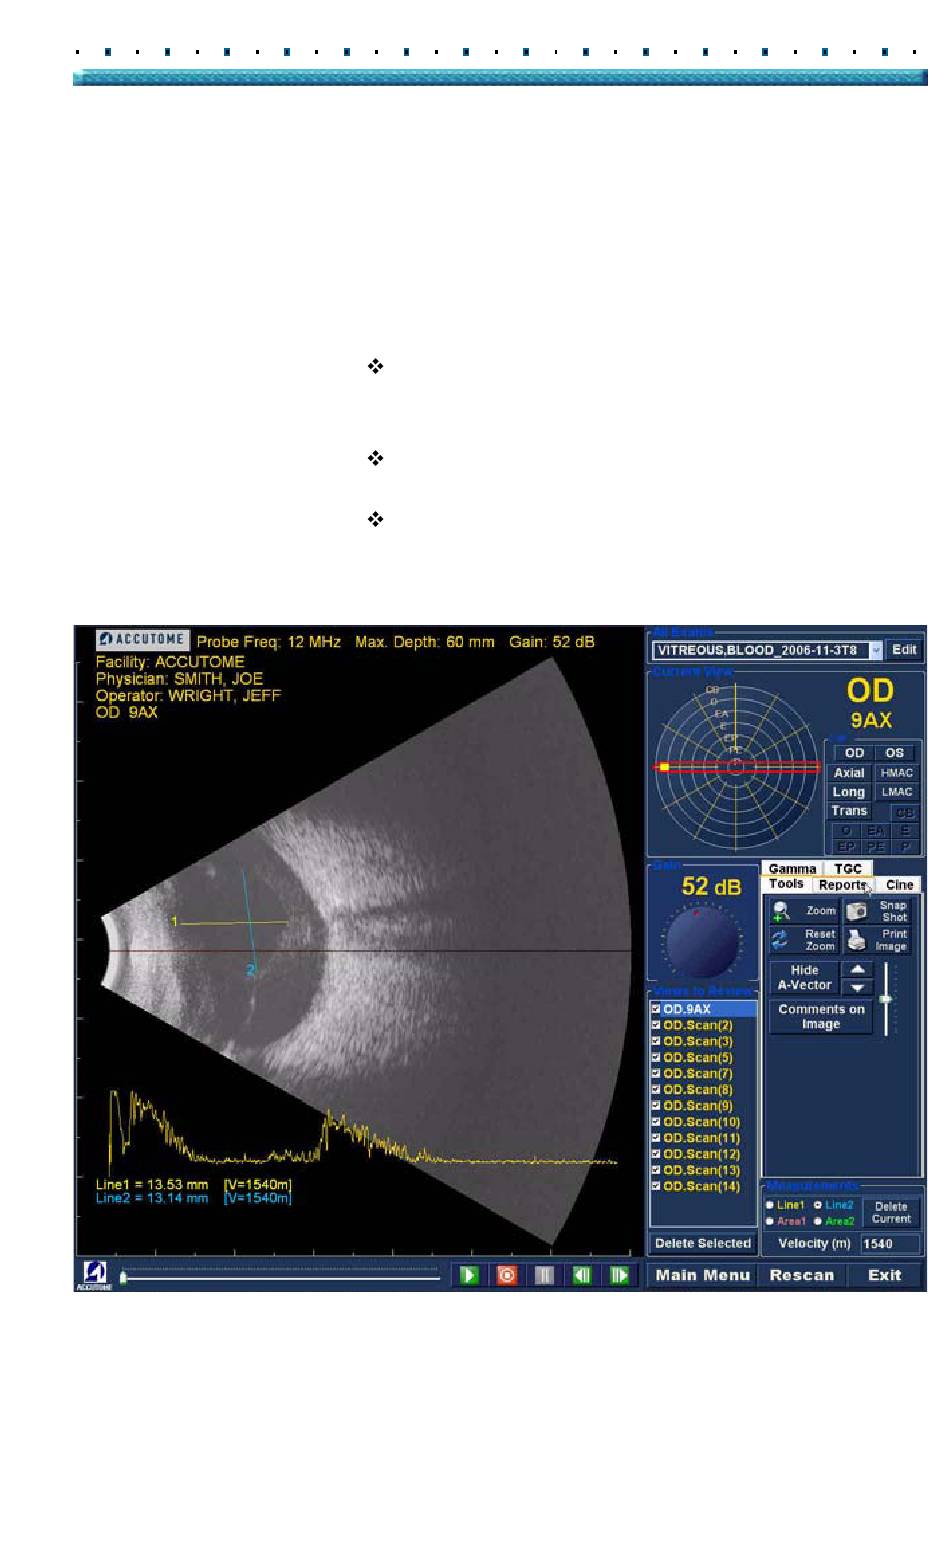
Task: Select OD.Scan(14) in views list
Action: [x=702, y=1186]
